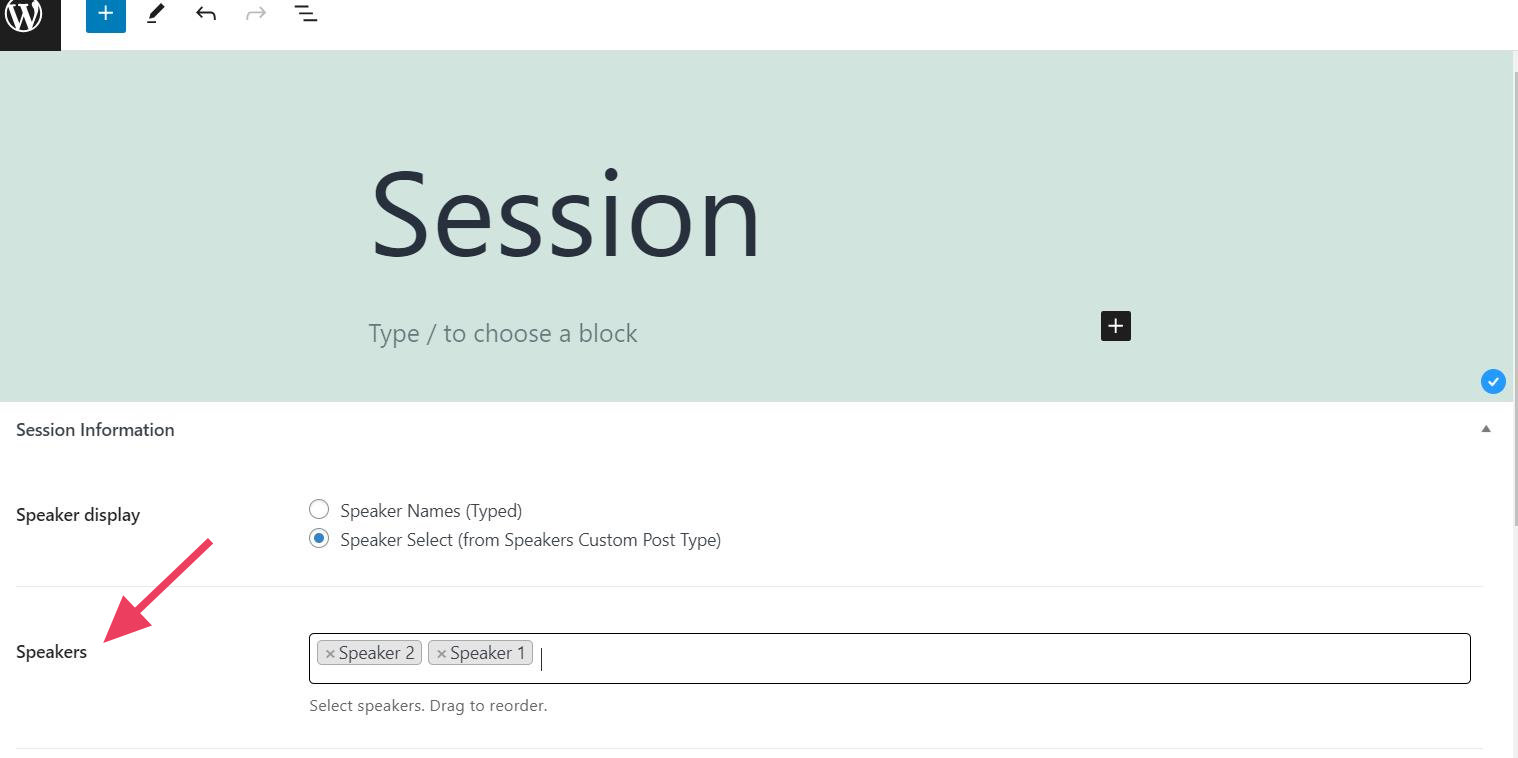Select Speaker Select from Custom Post Type
The image size is (1518, 758).
tap(319, 539)
